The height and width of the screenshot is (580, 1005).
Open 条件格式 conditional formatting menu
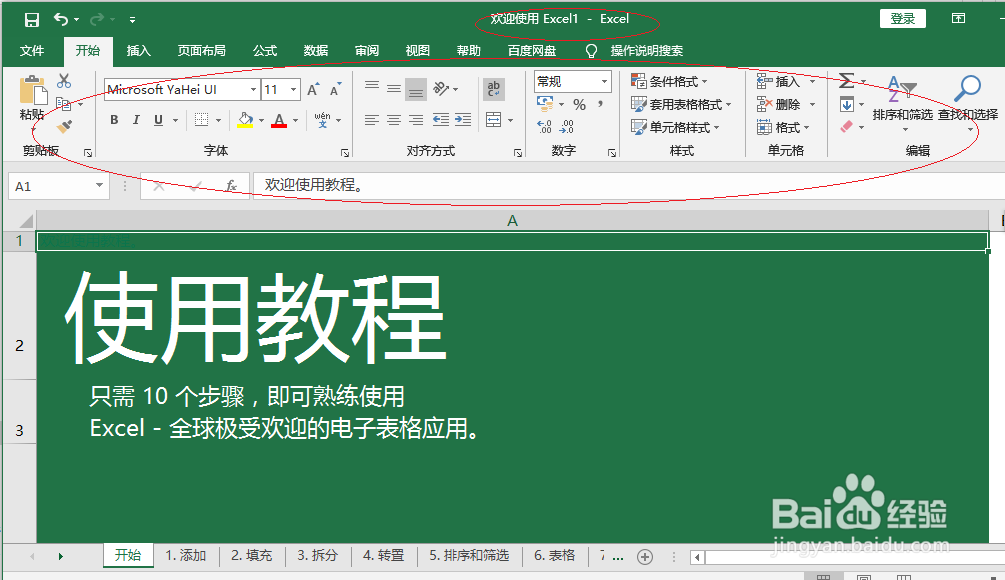pos(669,81)
